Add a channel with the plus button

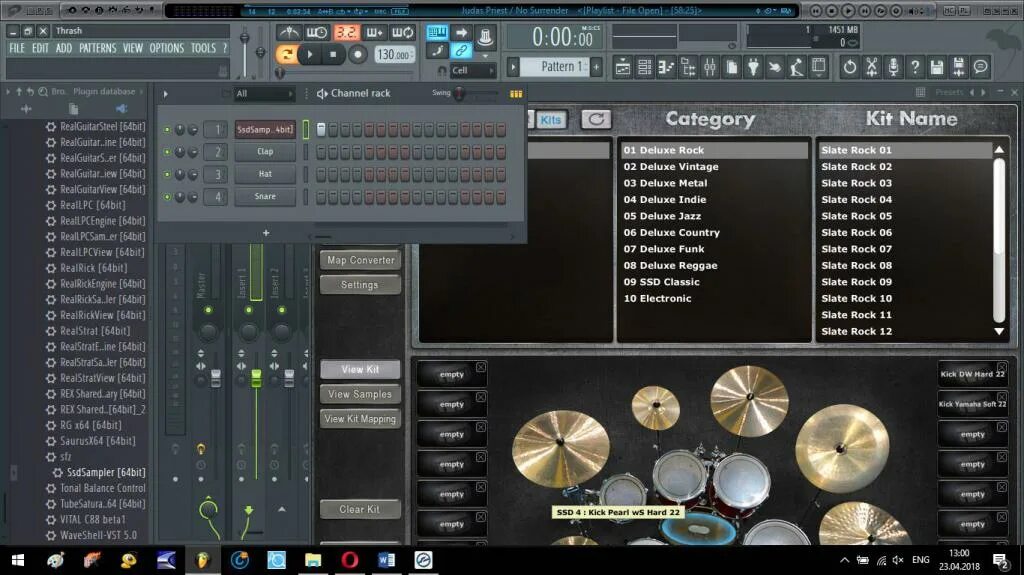[x=266, y=233]
